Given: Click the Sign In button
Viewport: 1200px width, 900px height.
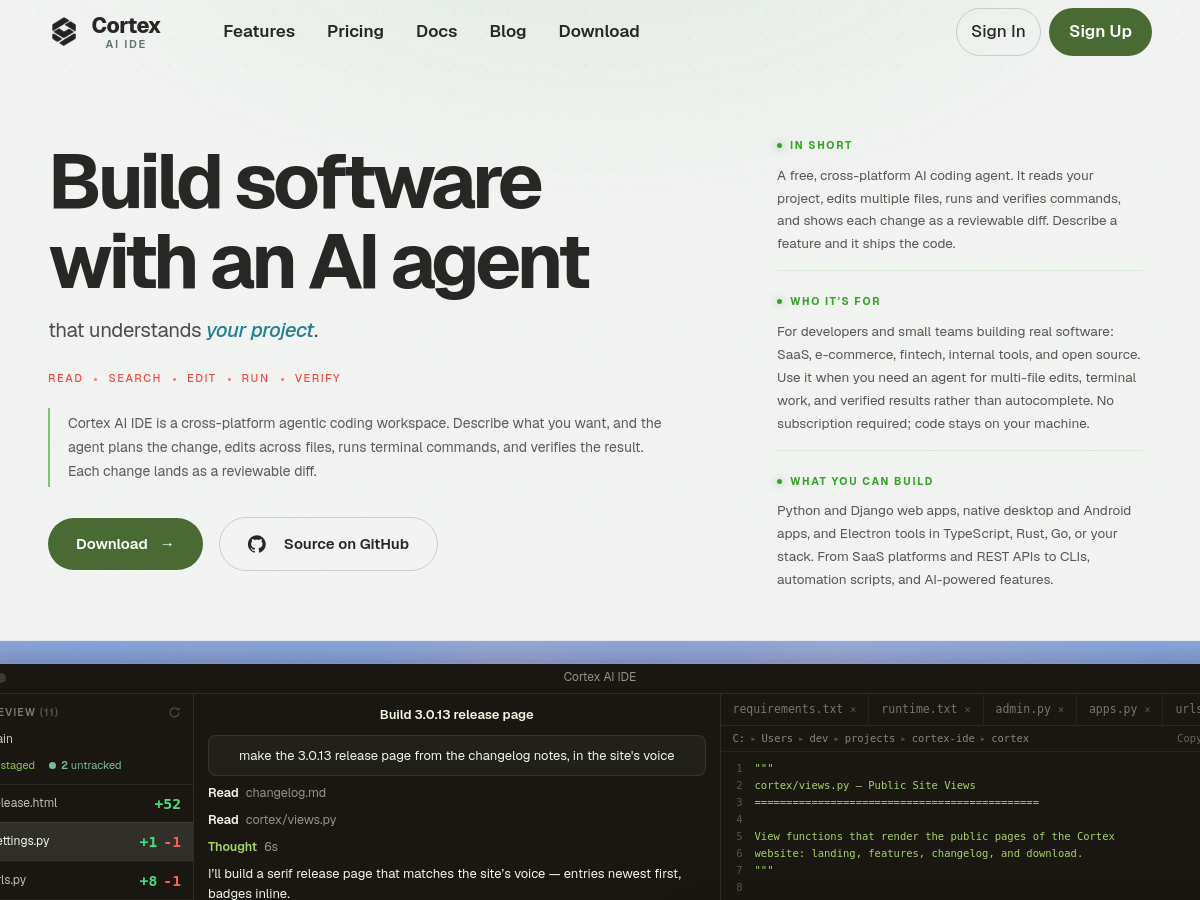Looking at the screenshot, I should 998,32.
